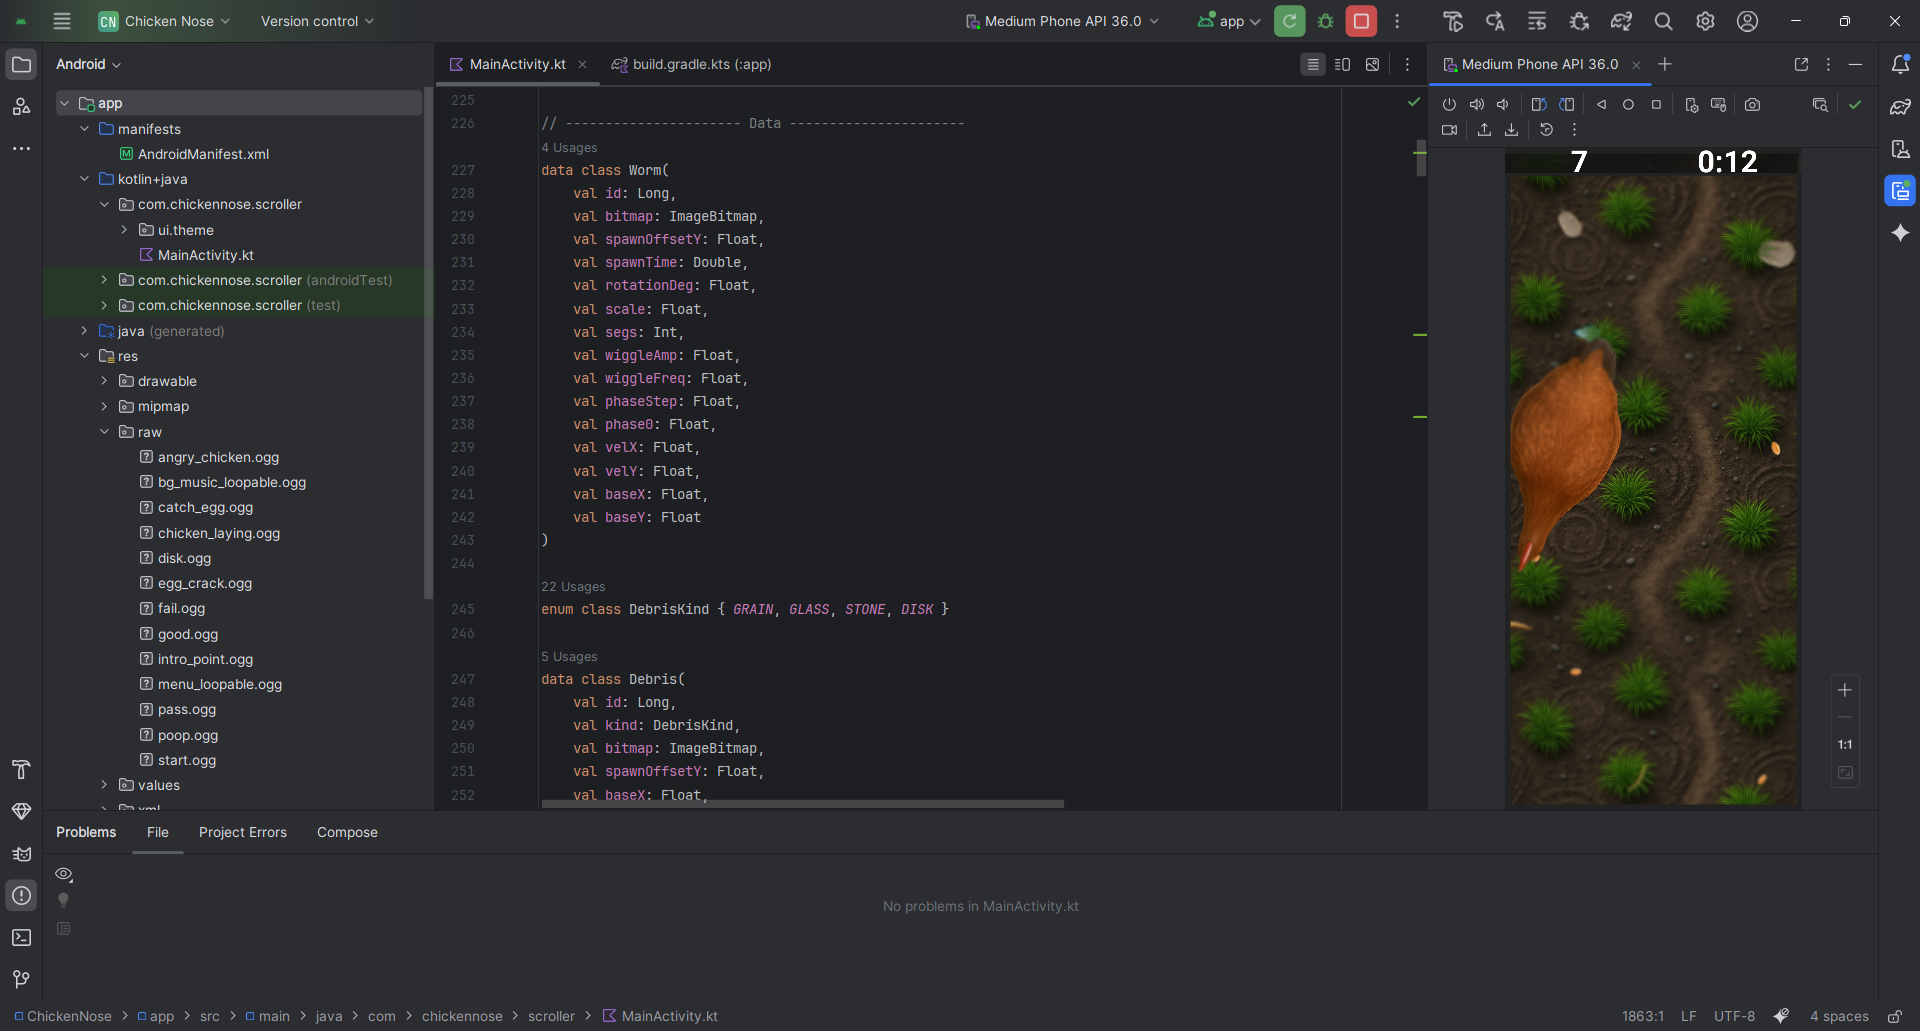The height and width of the screenshot is (1031, 1920).
Task: Start emulator screen recording with the video icon
Action: 1449,130
